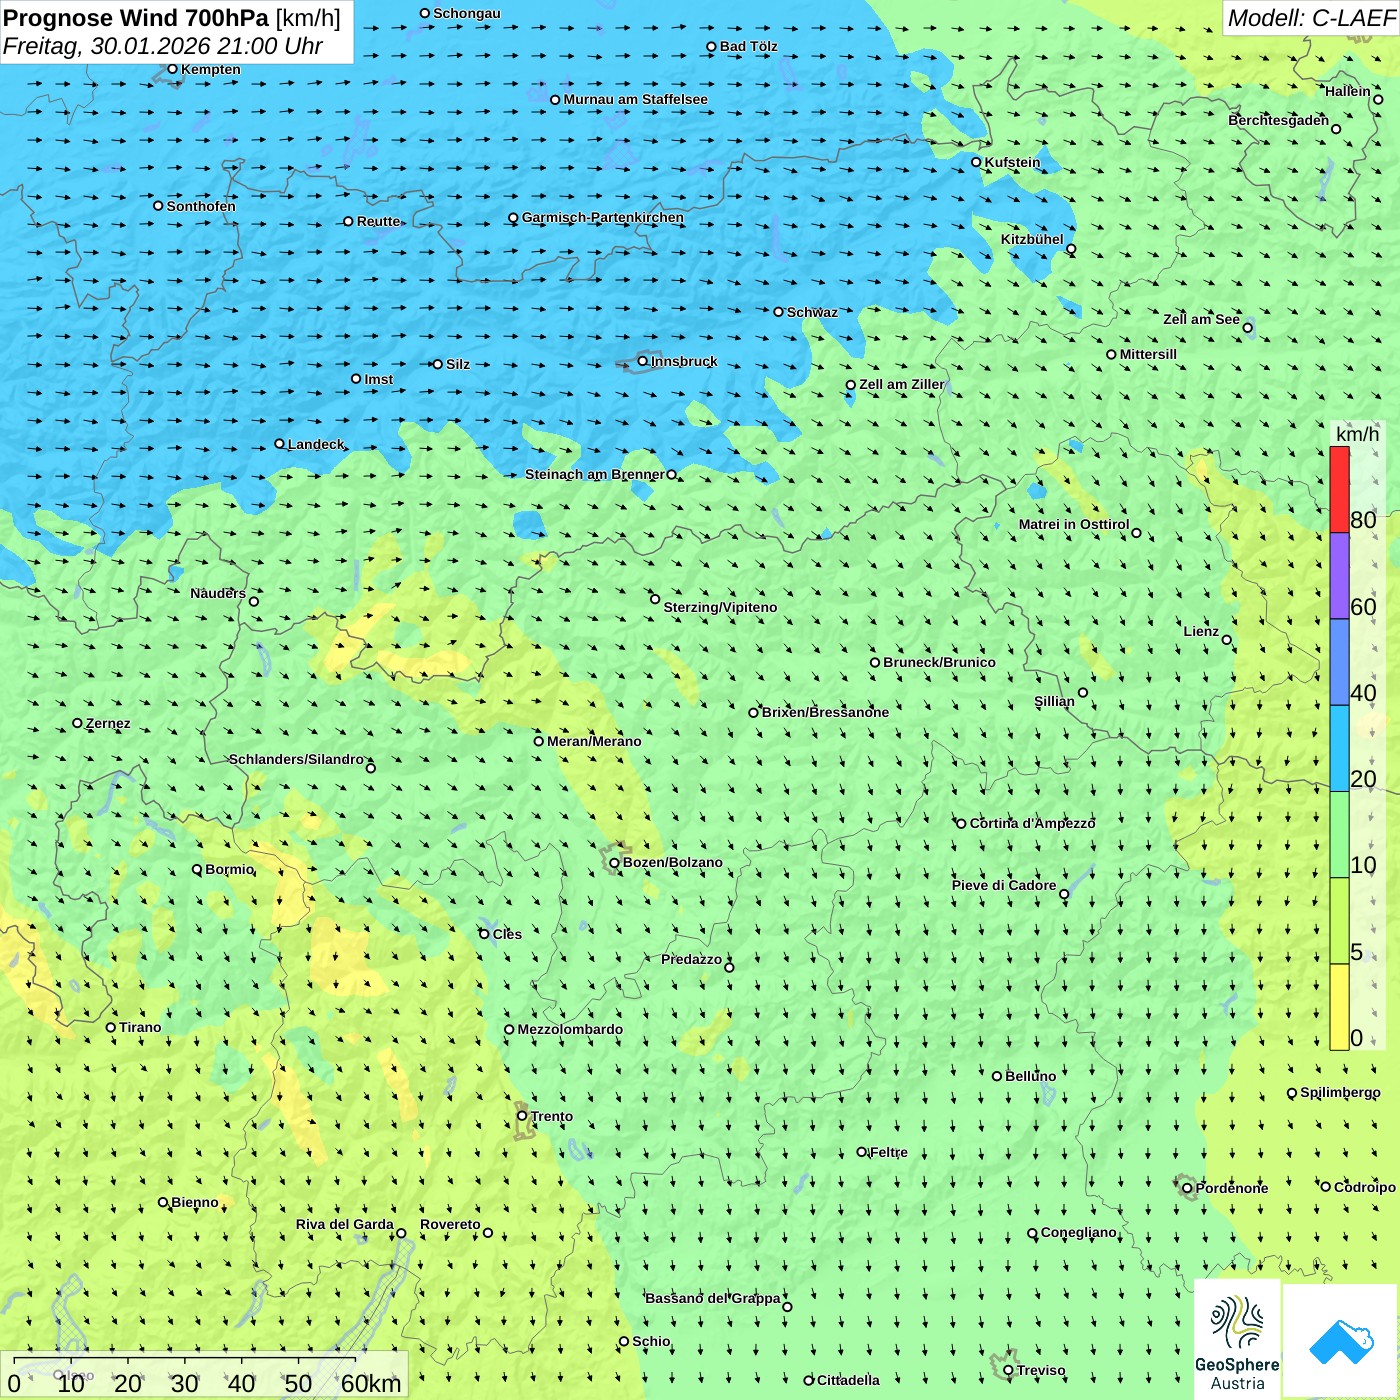Screen dimensions: 1400x1400
Task: Click the green 10 km/h legend color
Action: [x=1339, y=834]
